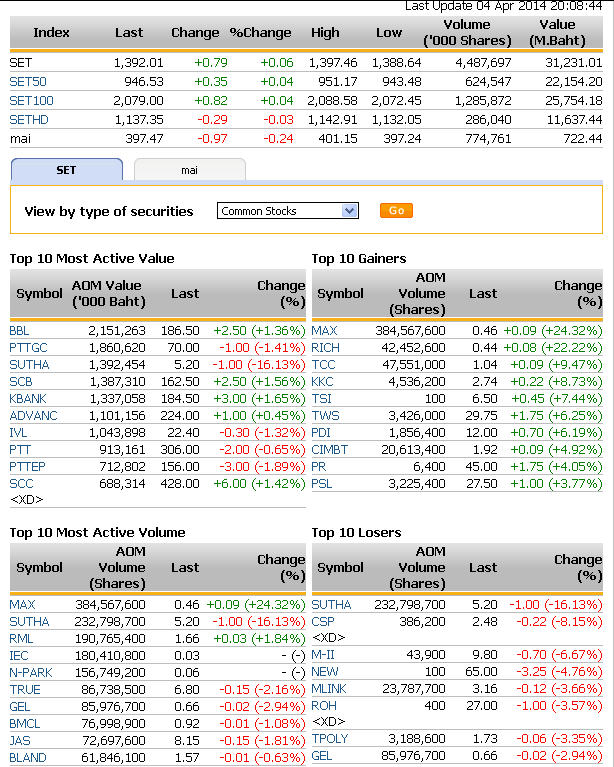Click MLINK stock symbol link
Image resolution: width=614 pixels, height=767 pixels.
coord(328,688)
